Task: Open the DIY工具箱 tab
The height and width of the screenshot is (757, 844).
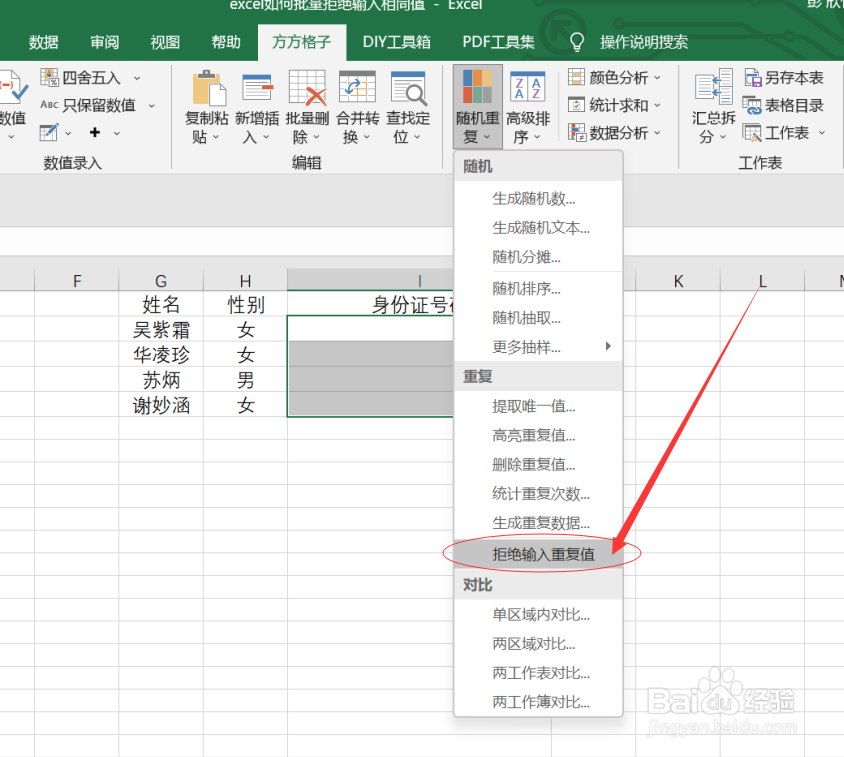Action: pos(397,42)
